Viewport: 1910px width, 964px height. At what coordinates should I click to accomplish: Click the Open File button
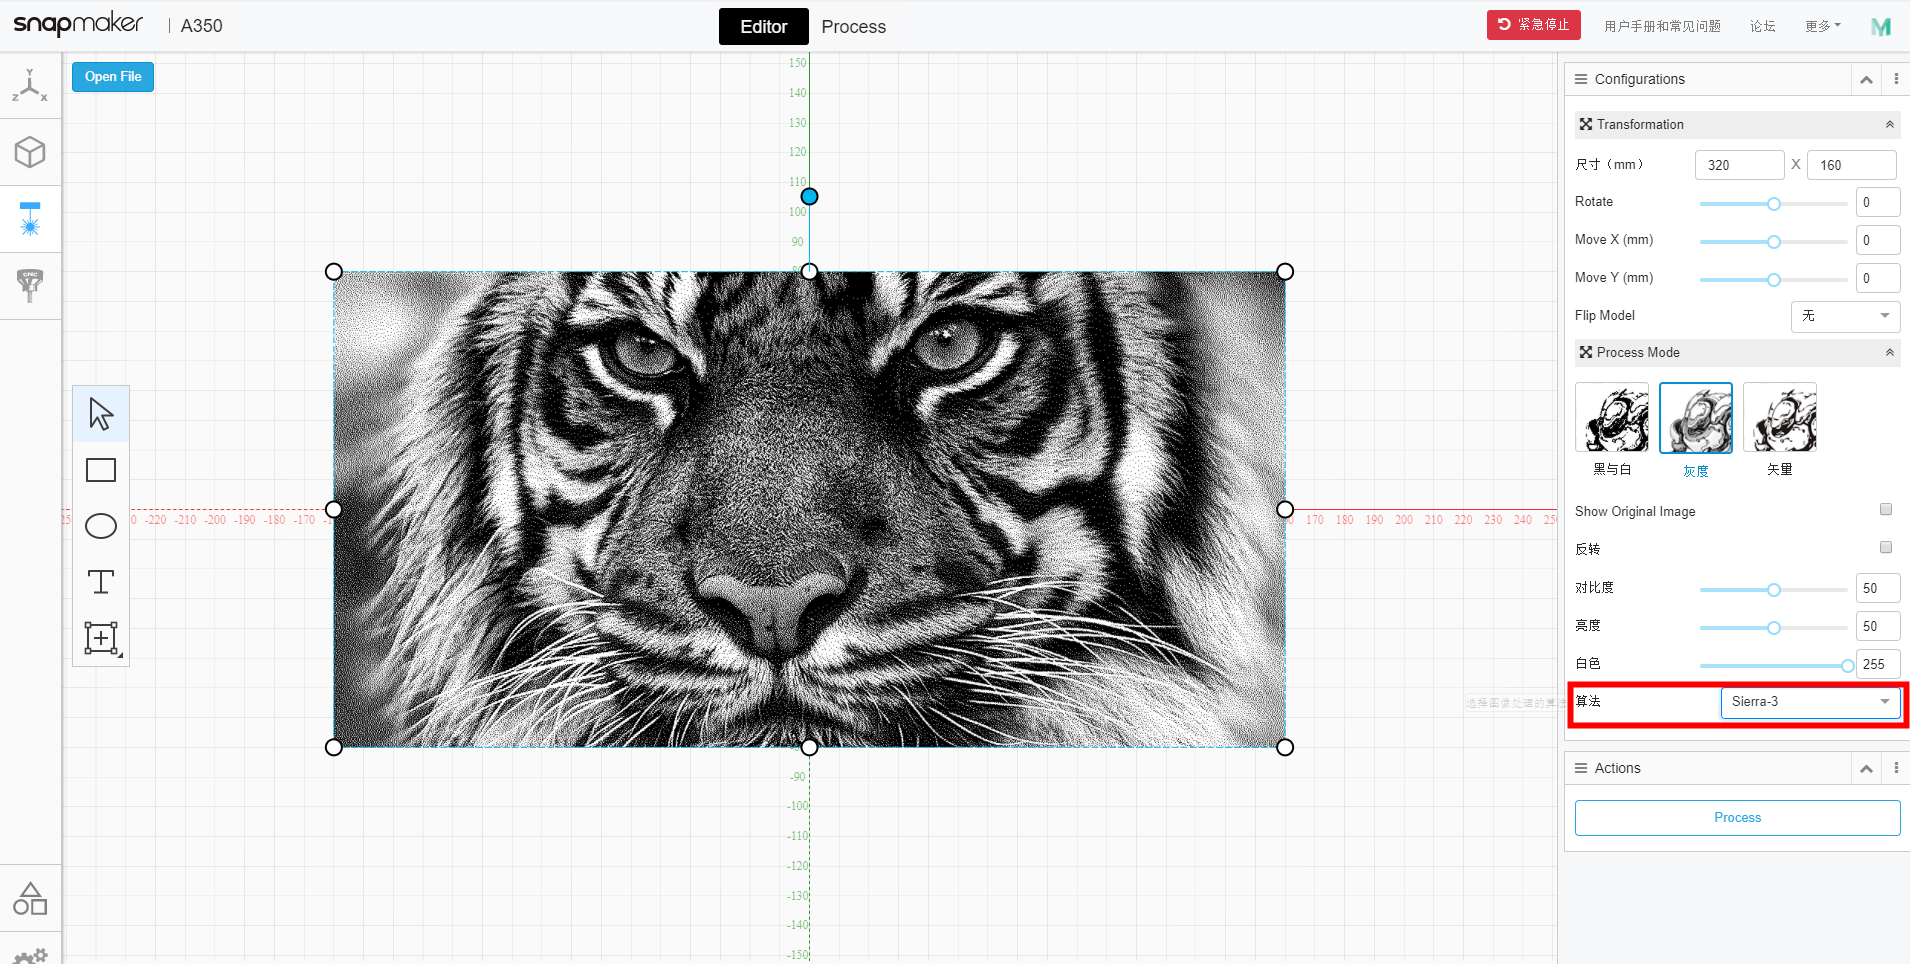click(x=113, y=77)
